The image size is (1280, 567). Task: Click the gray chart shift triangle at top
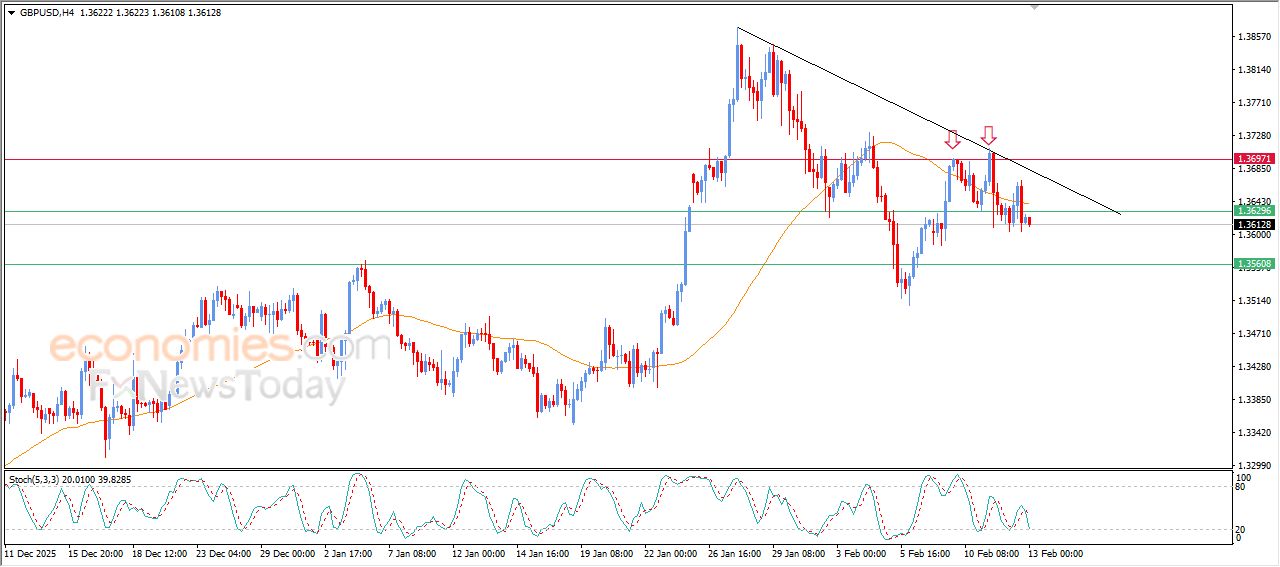[x=1035, y=6]
